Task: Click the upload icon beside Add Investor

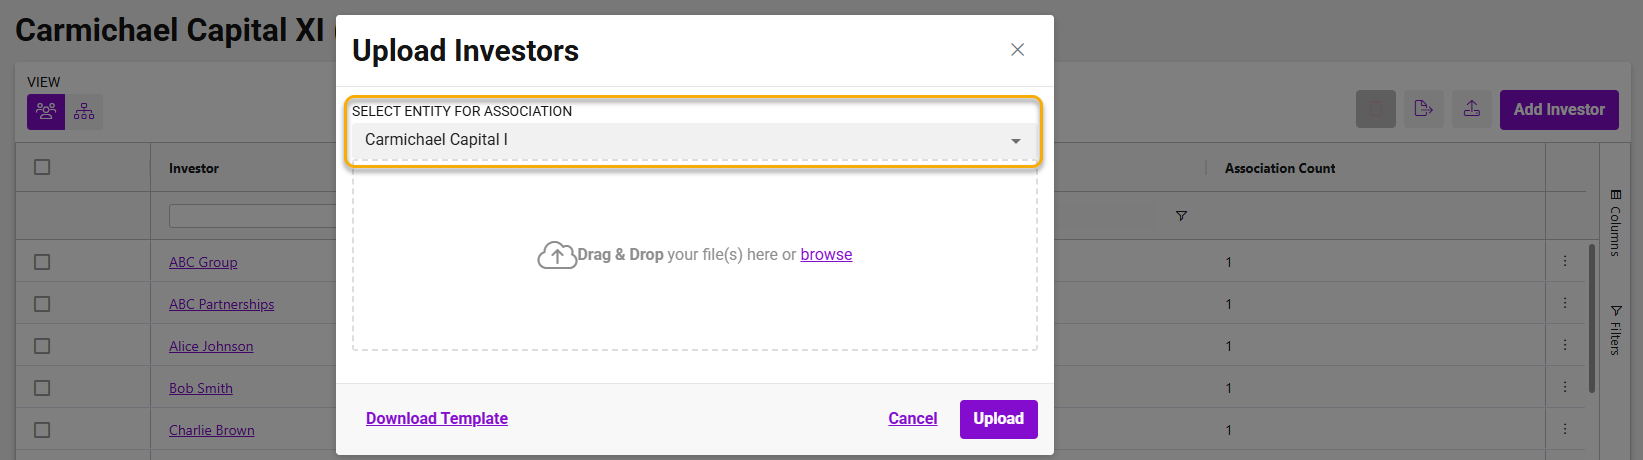Action: point(1472,109)
